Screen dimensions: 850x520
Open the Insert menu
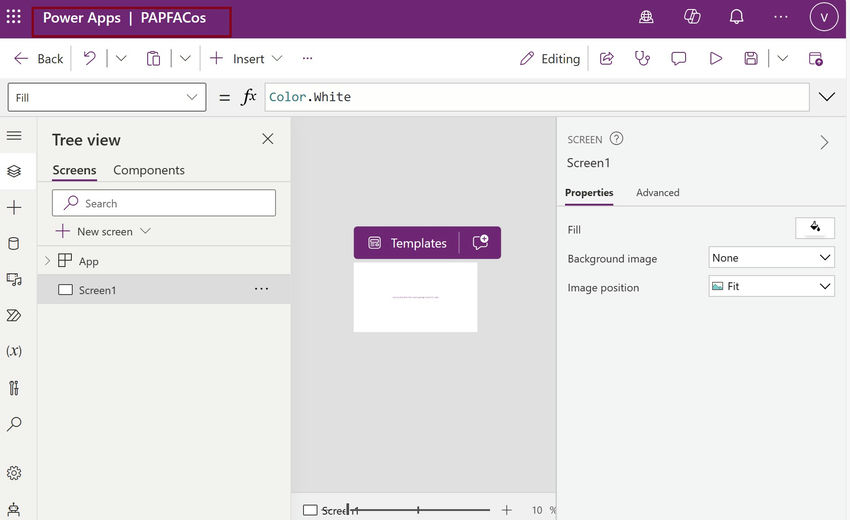[x=246, y=59]
